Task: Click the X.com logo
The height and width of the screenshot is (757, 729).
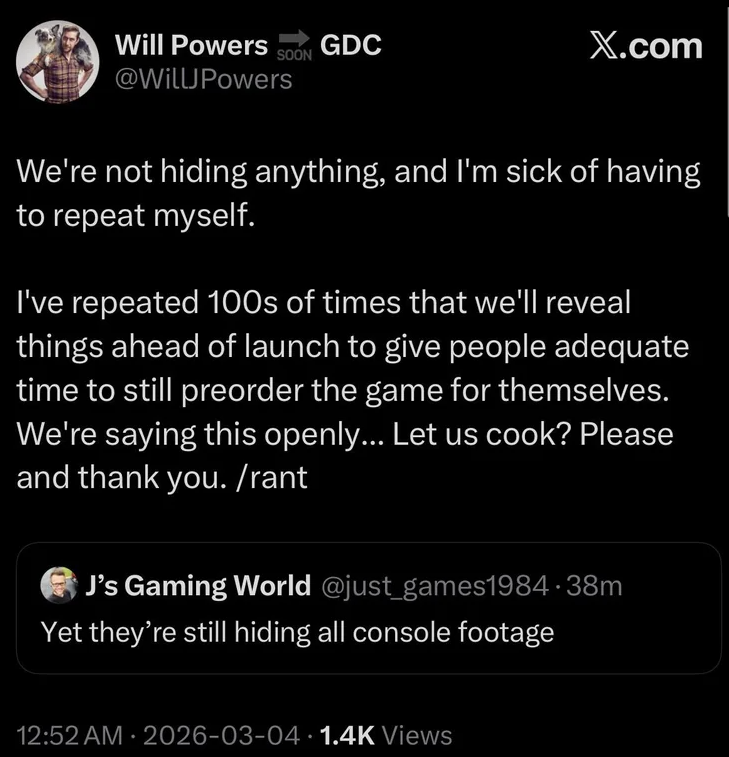Action: coord(645,47)
